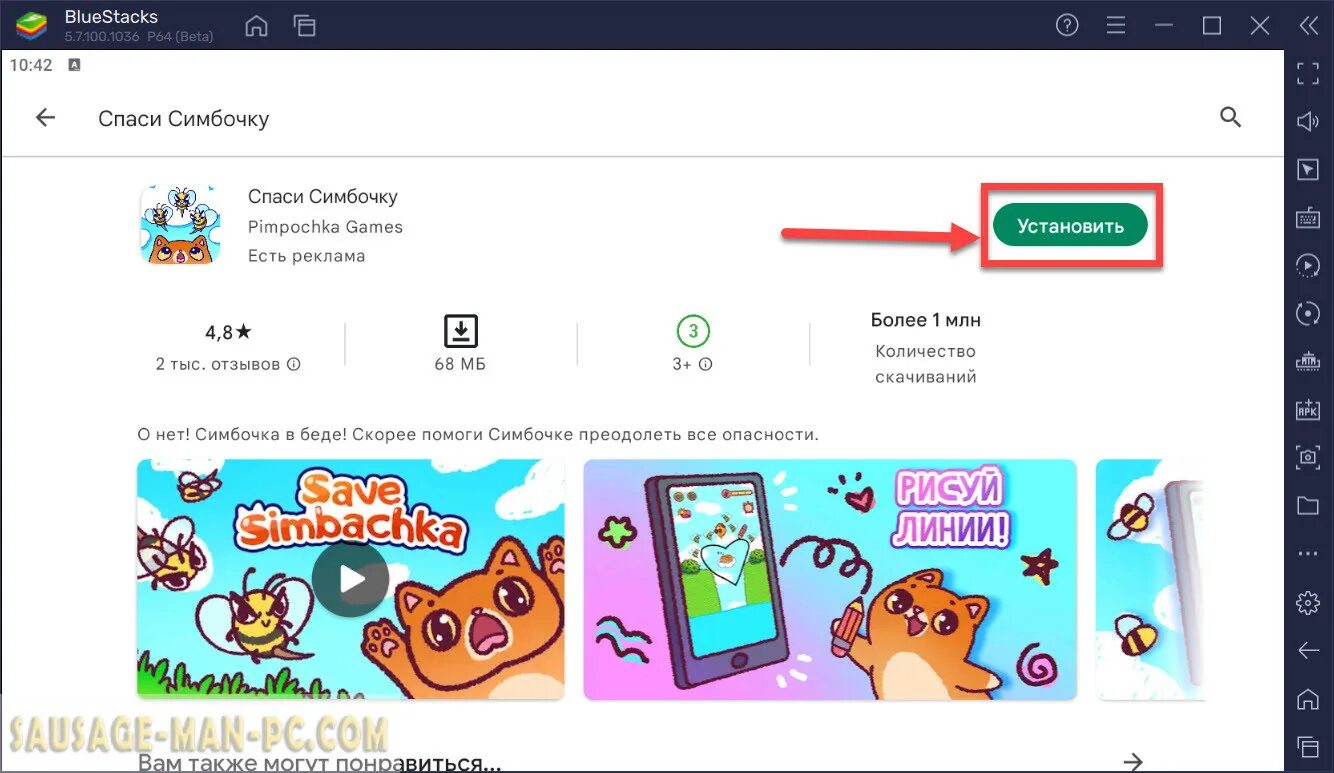Click the install APK icon in sidebar
Viewport: 1334px width, 773px height.
[1308, 408]
